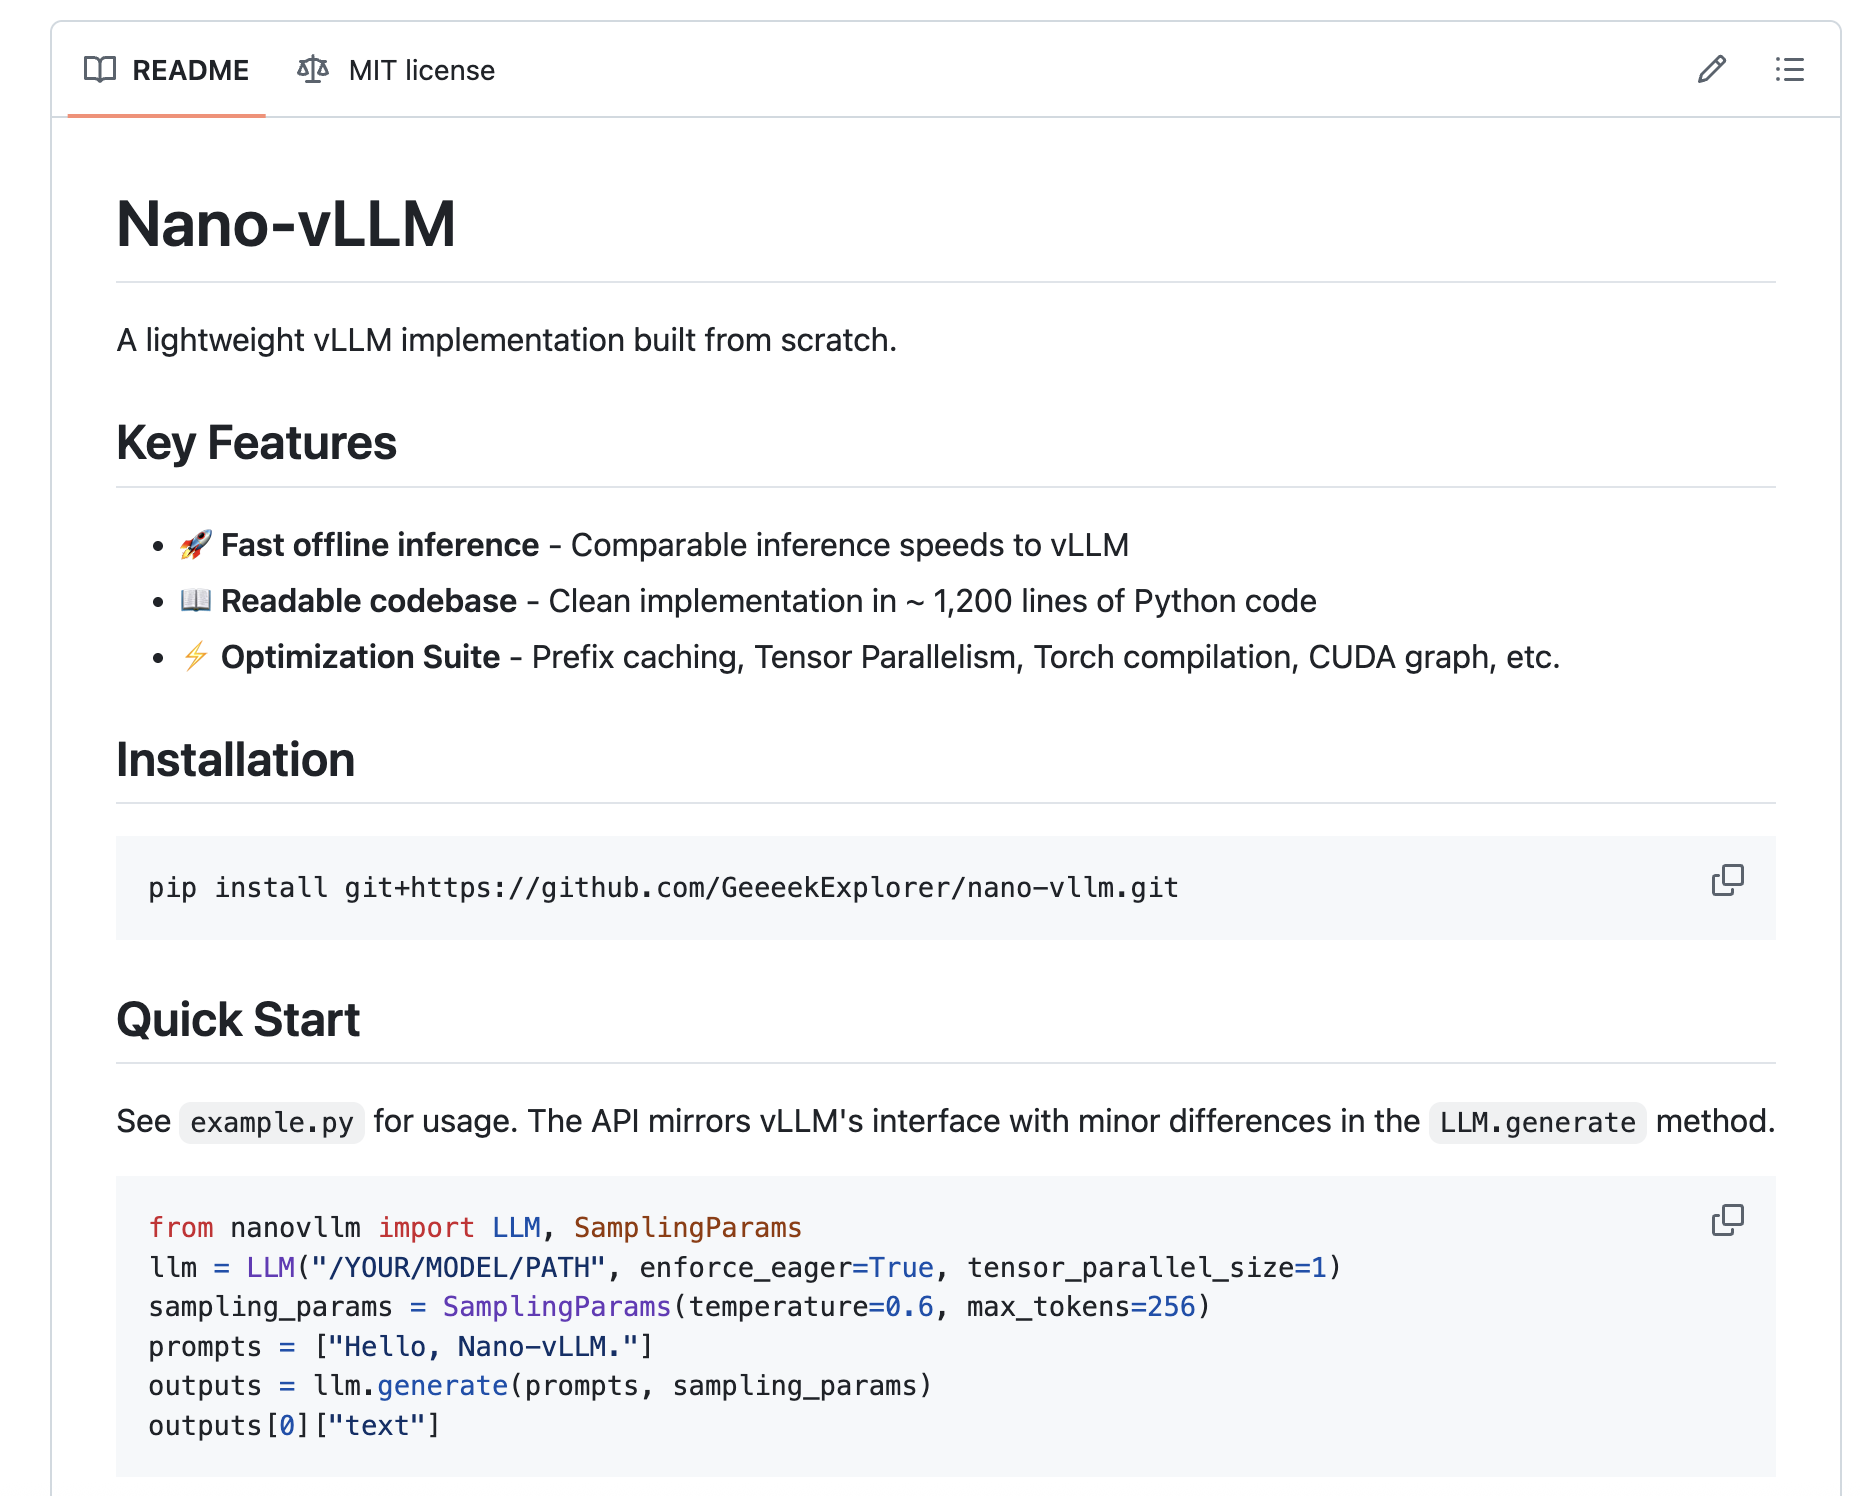Viewport: 1860px width, 1496px height.
Task: Click the lightning emoji before Optimization Suite
Action: click(x=196, y=657)
